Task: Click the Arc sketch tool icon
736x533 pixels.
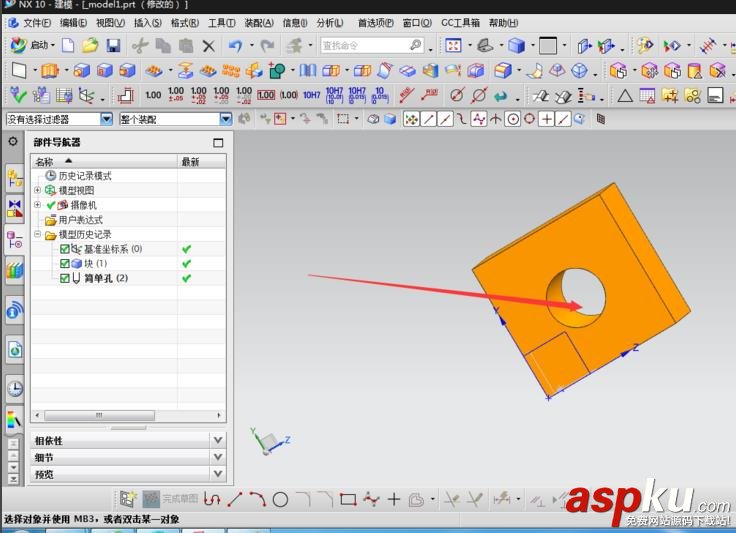Action: point(258,499)
